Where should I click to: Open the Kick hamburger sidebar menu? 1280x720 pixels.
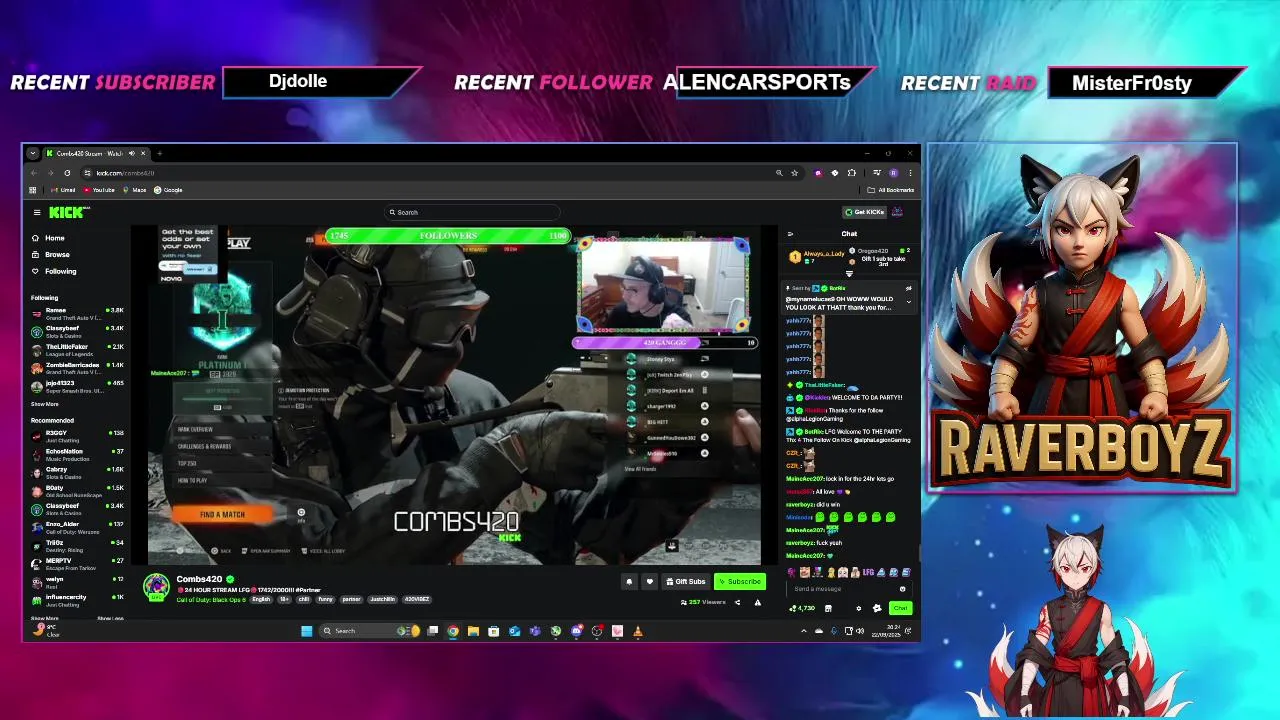37,212
